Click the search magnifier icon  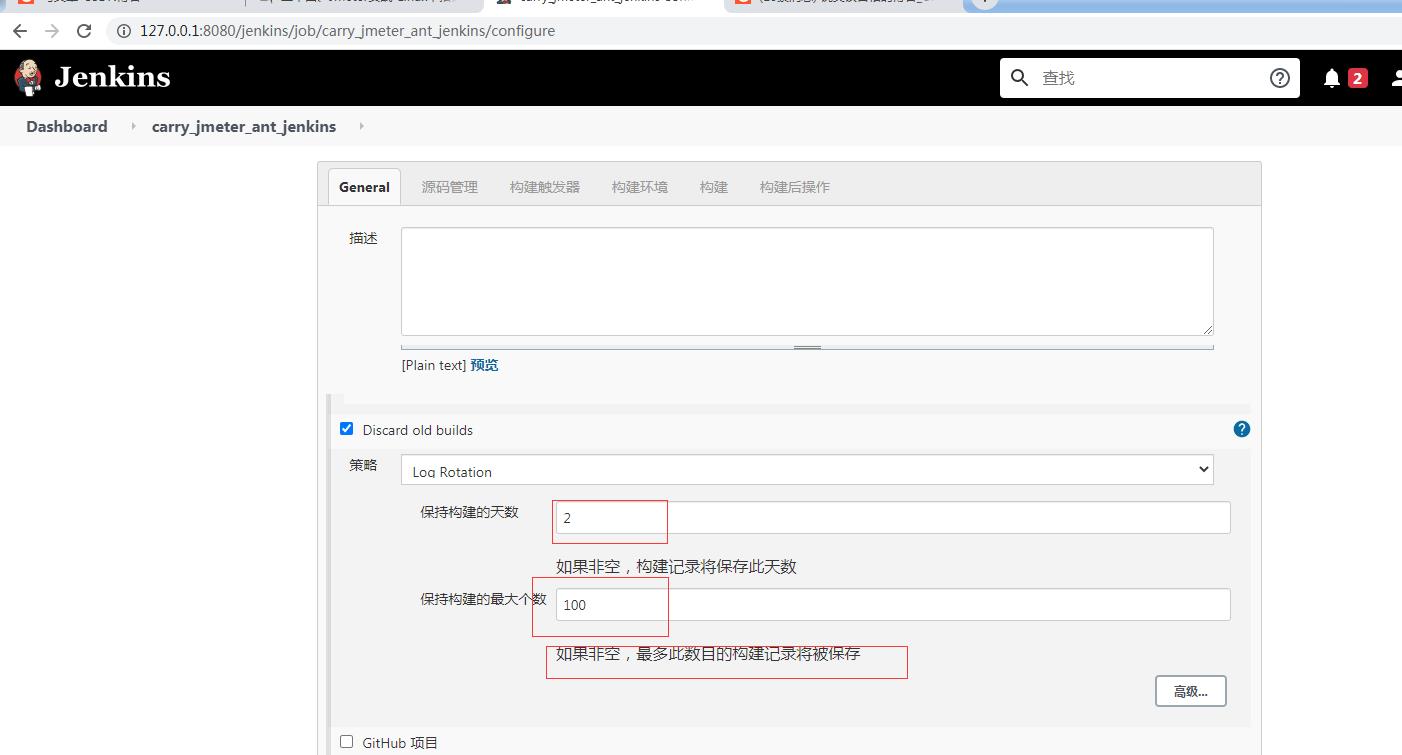pos(1019,77)
